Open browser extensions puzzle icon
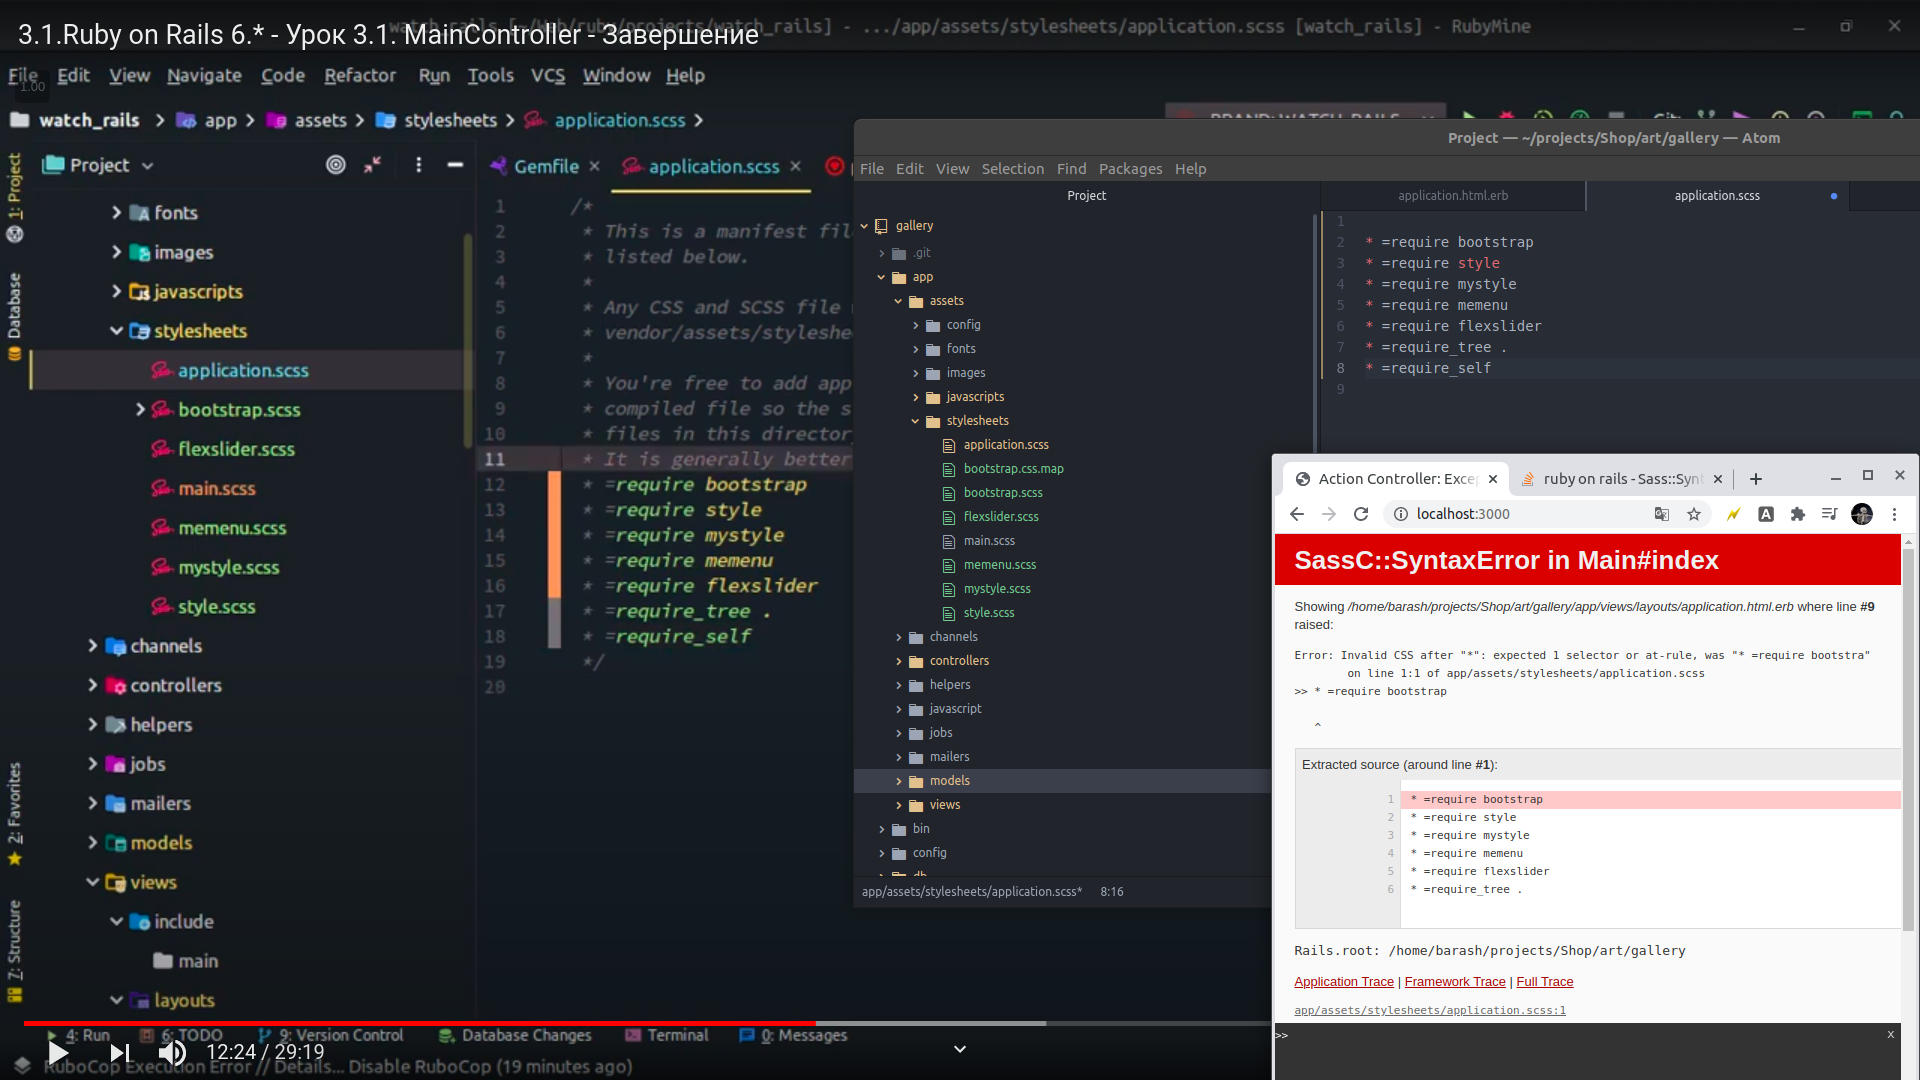1920x1080 pixels. coord(1798,514)
